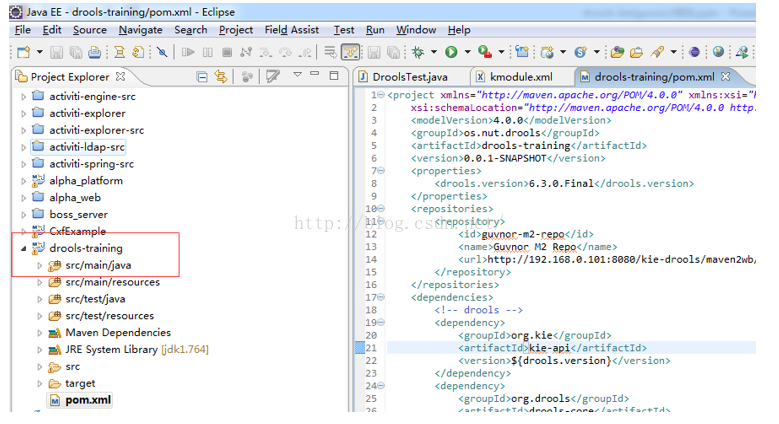Viewport: 779px width, 424px height.
Task: Open External Tools dropdown arrow
Action: click(501, 52)
